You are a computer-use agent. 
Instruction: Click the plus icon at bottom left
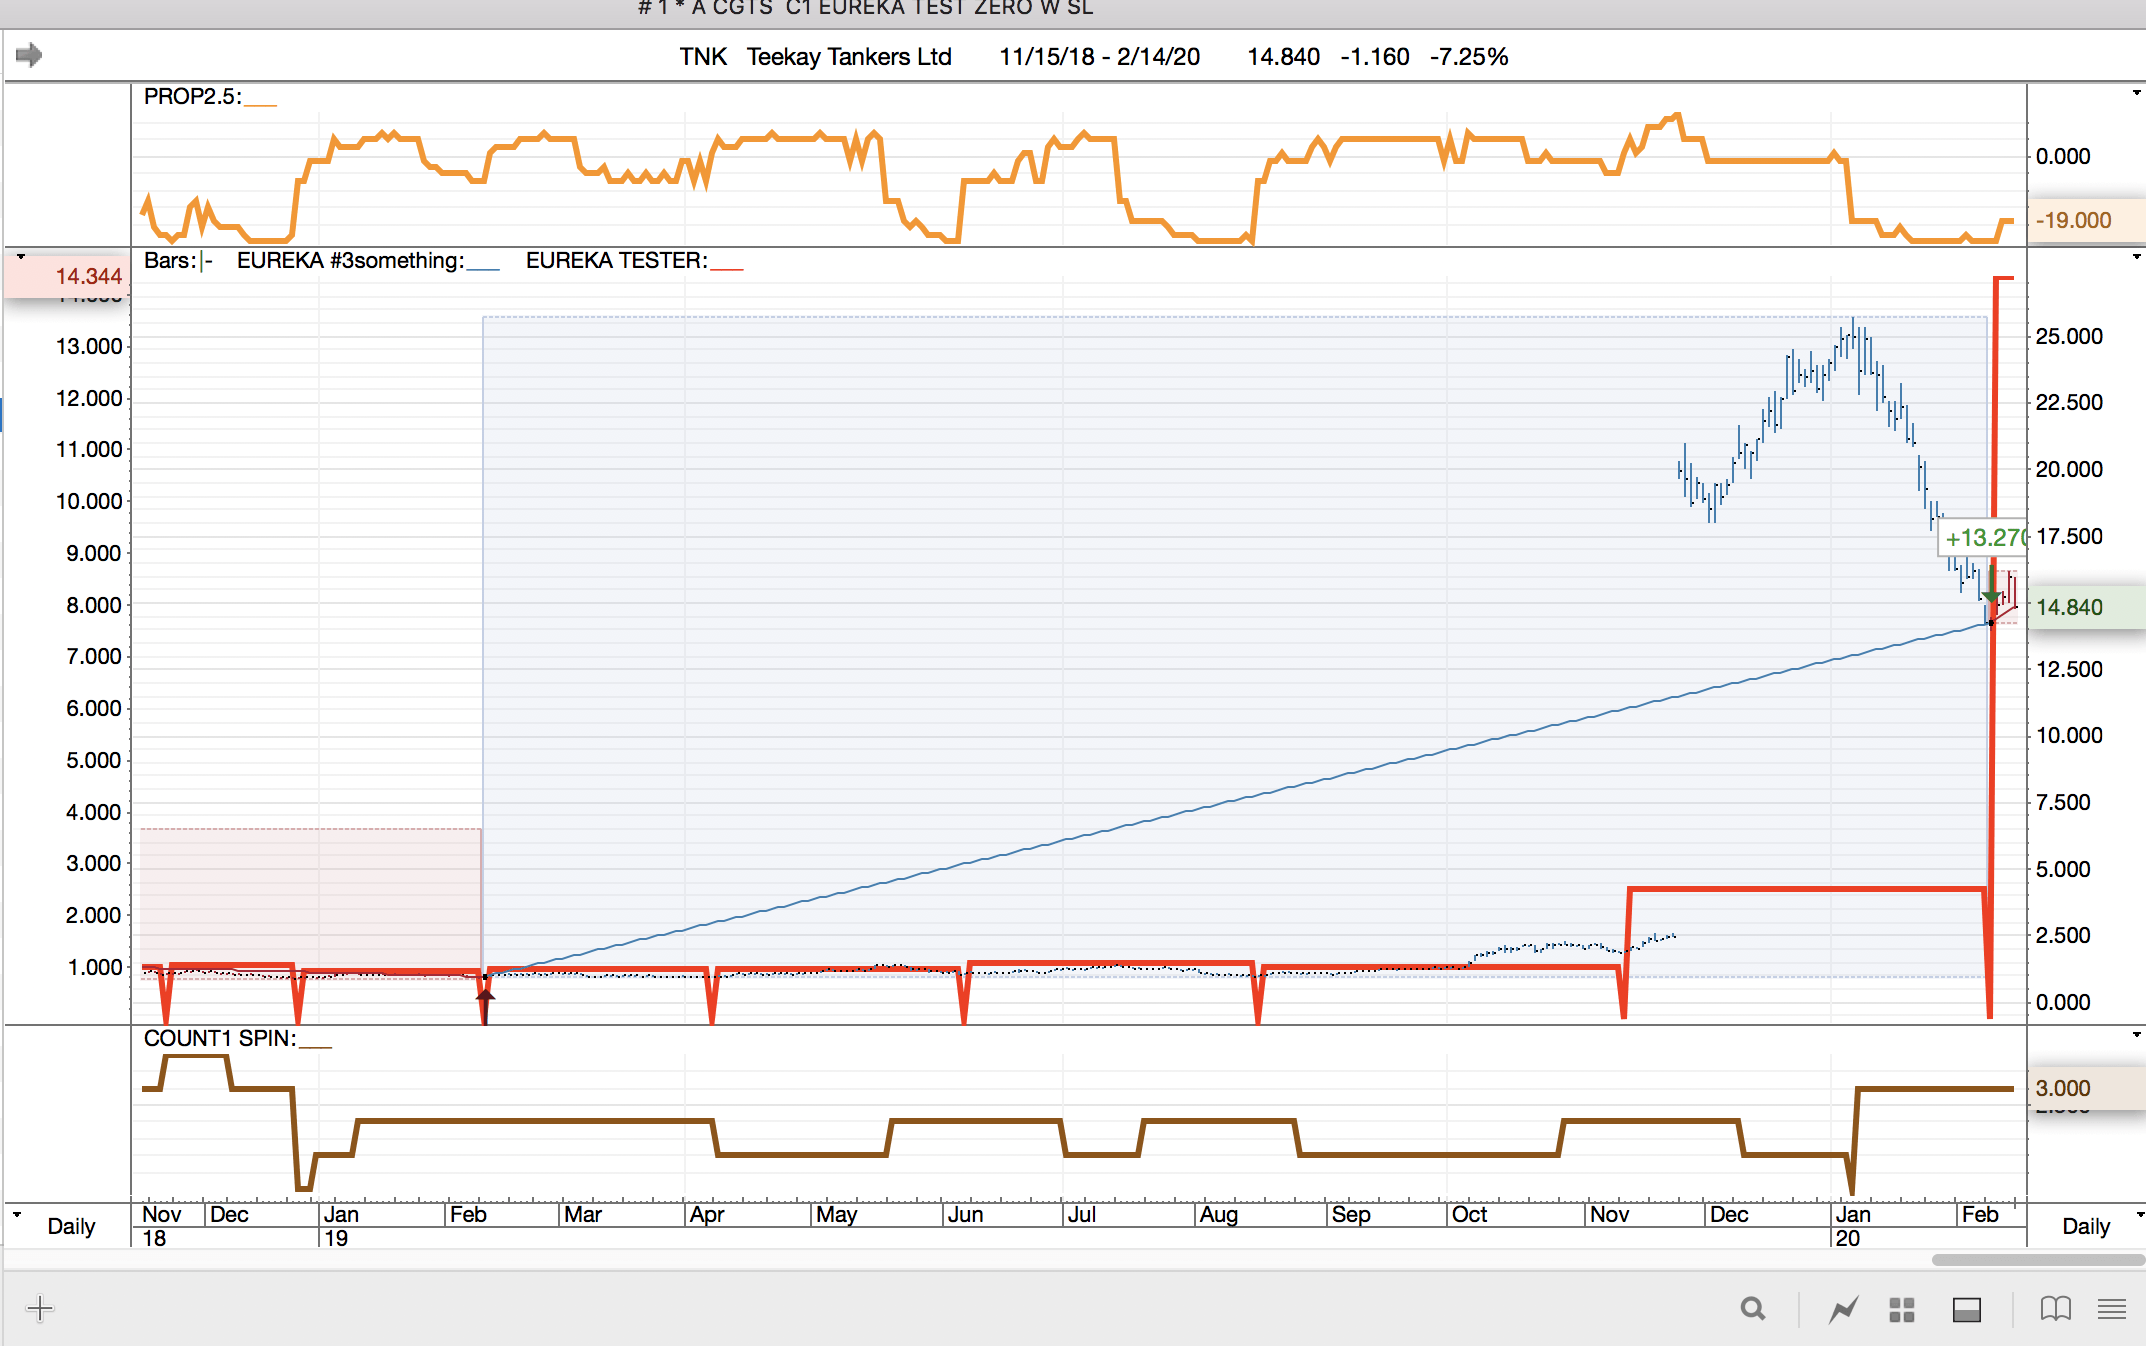pyautogui.click(x=40, y=1308)
